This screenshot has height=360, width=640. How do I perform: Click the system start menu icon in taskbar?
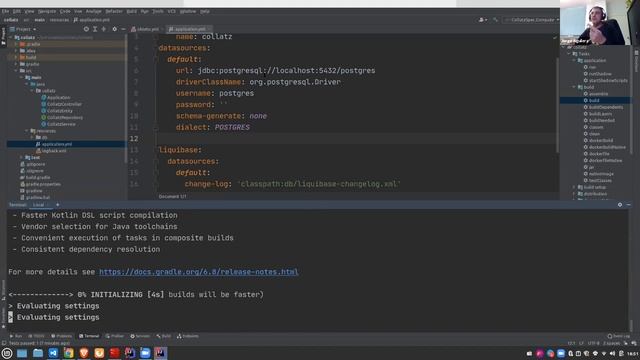pos(7,353)
